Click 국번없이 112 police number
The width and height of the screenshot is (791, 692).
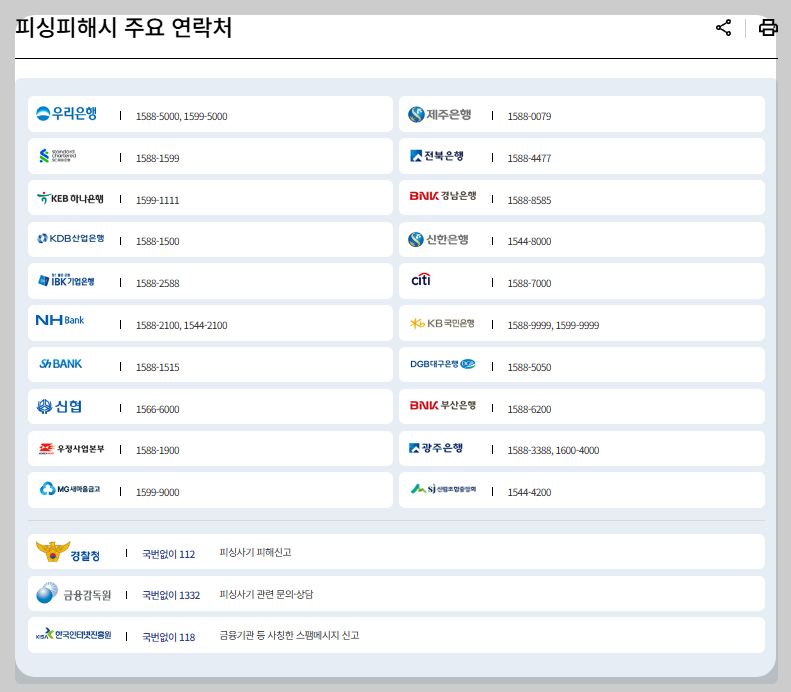(168, 554)
